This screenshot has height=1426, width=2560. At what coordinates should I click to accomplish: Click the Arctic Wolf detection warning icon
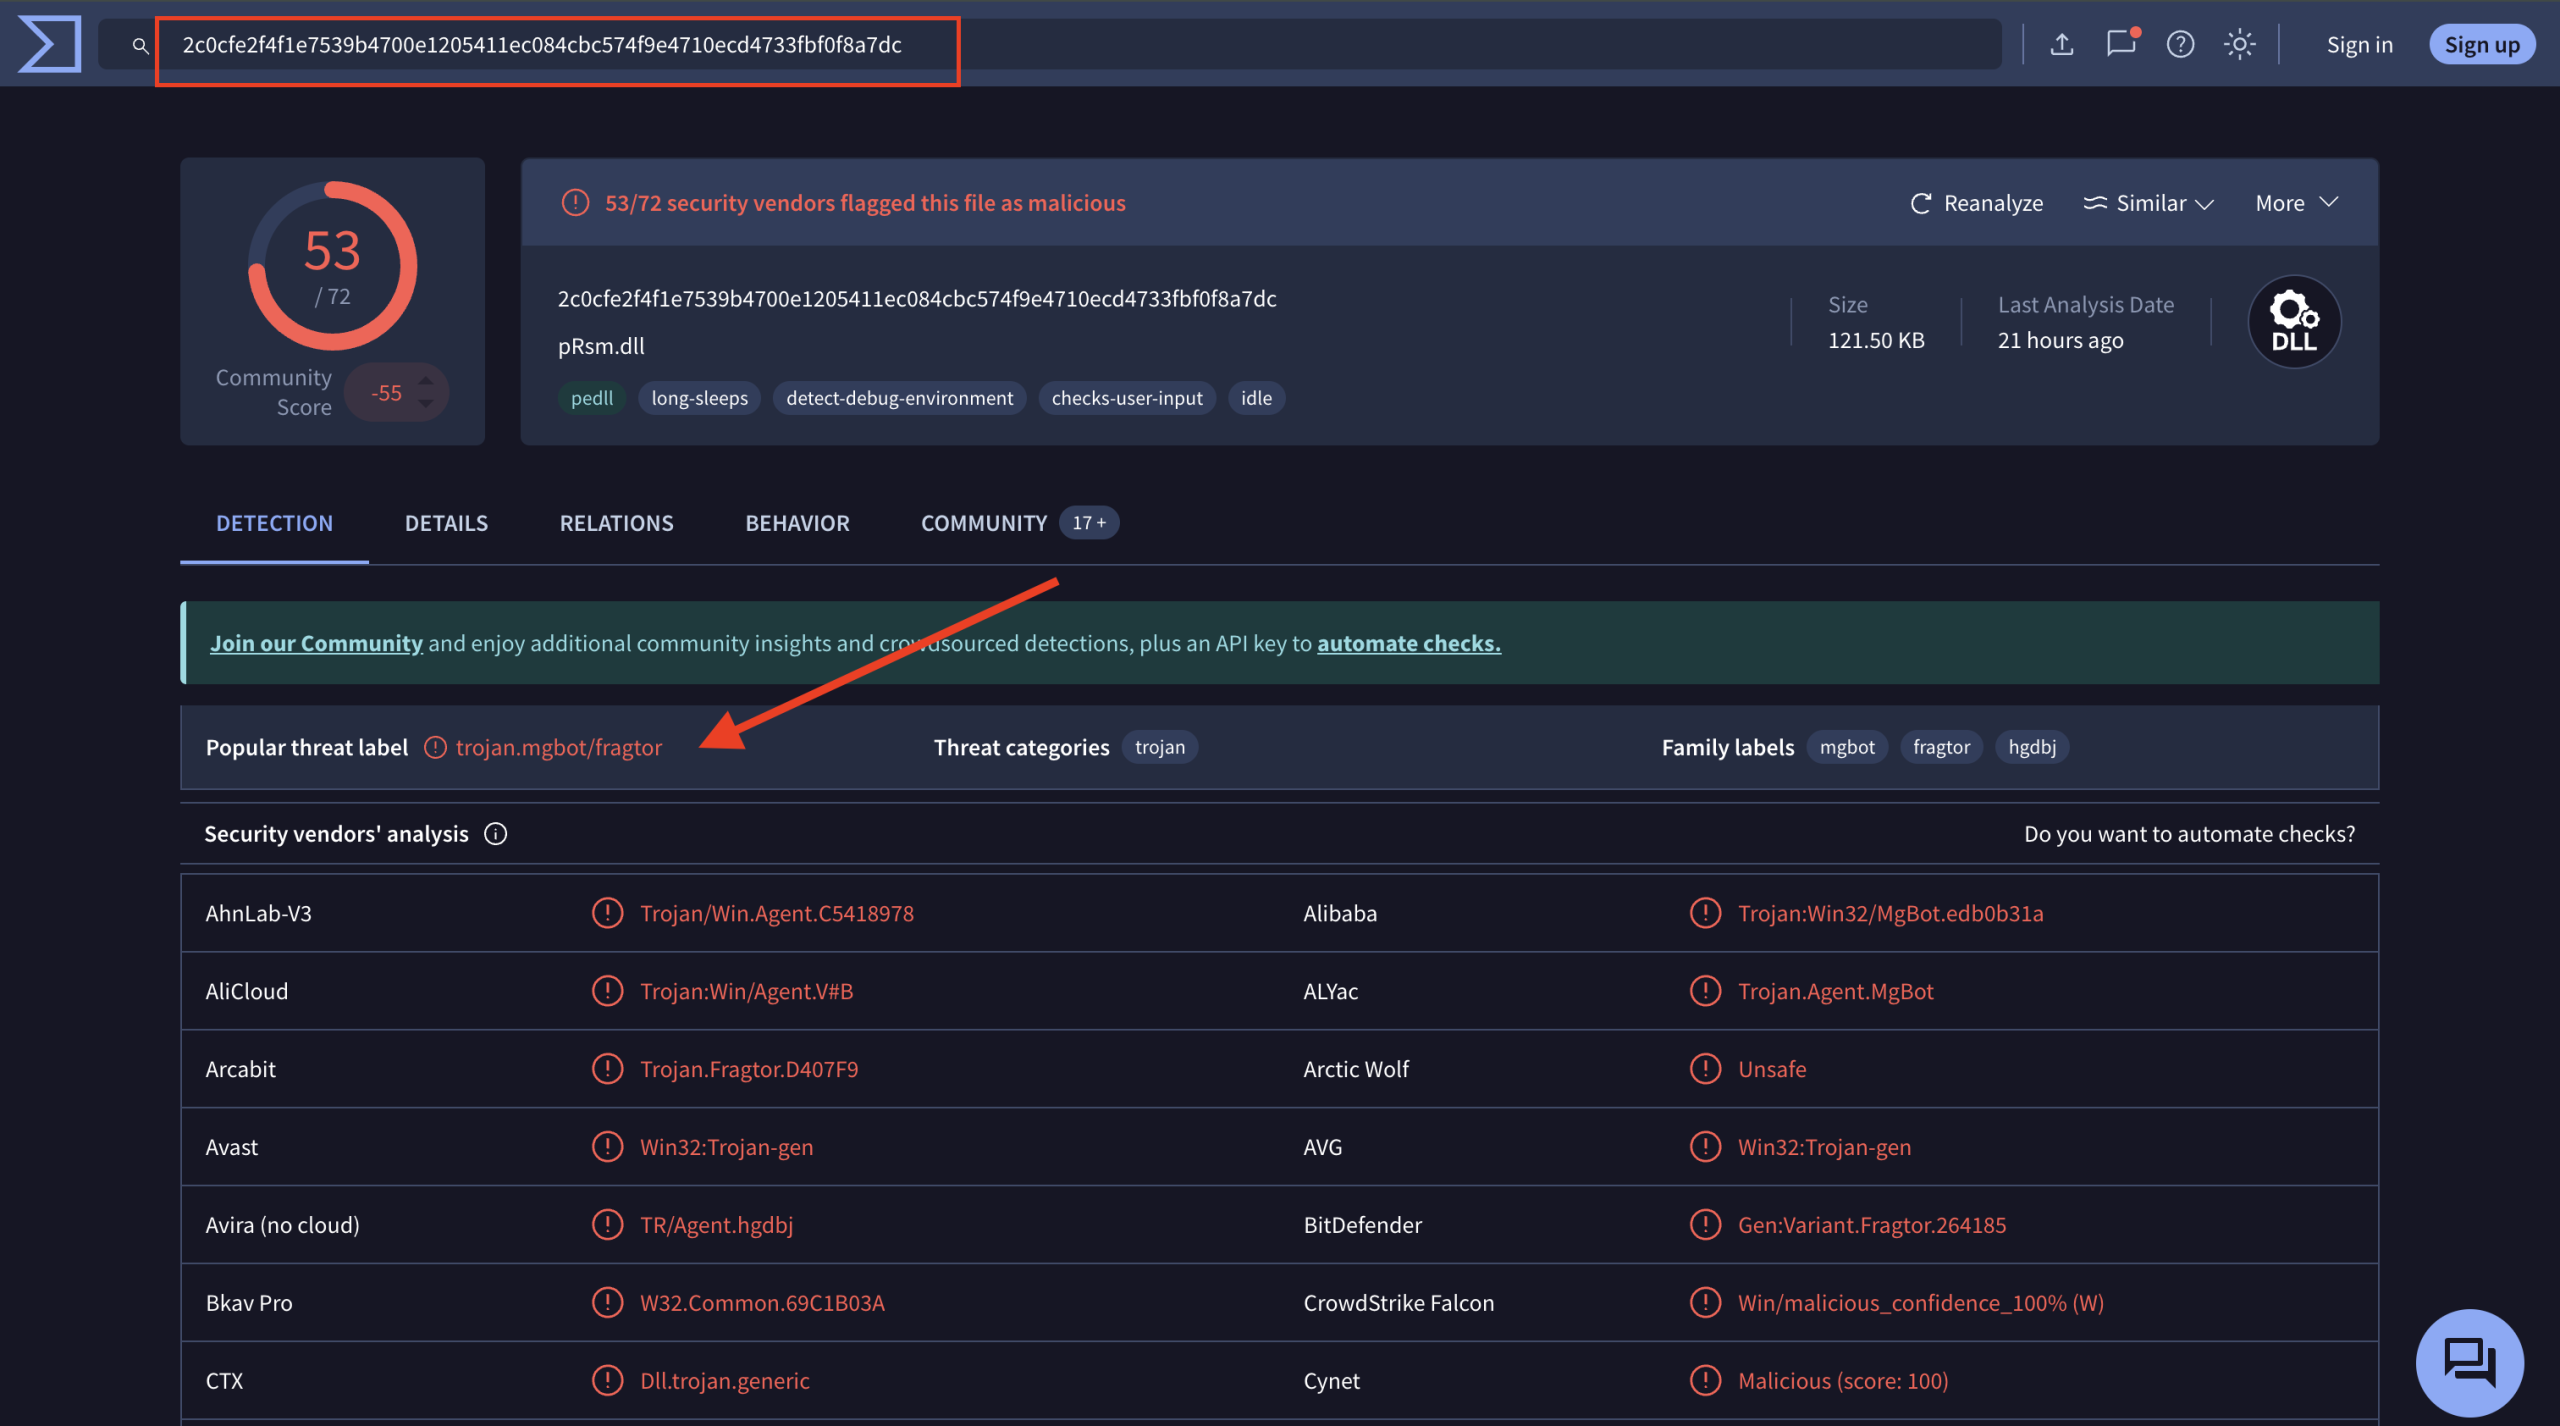[1705, 1068]
